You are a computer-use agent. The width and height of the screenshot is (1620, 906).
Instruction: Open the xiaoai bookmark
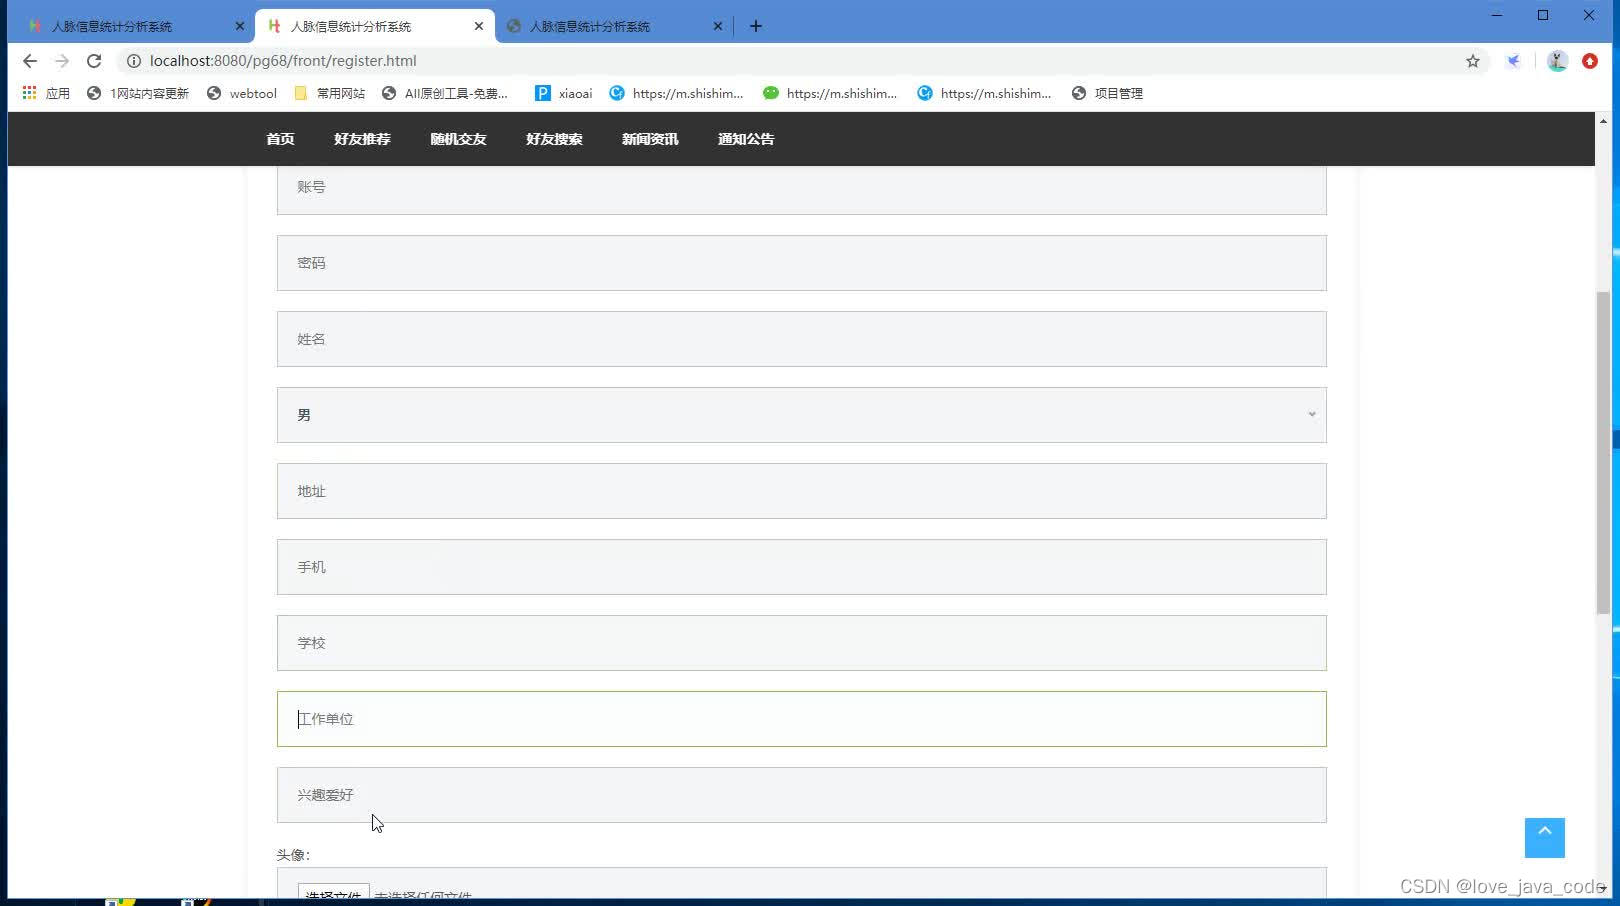[x=564, y=93]
